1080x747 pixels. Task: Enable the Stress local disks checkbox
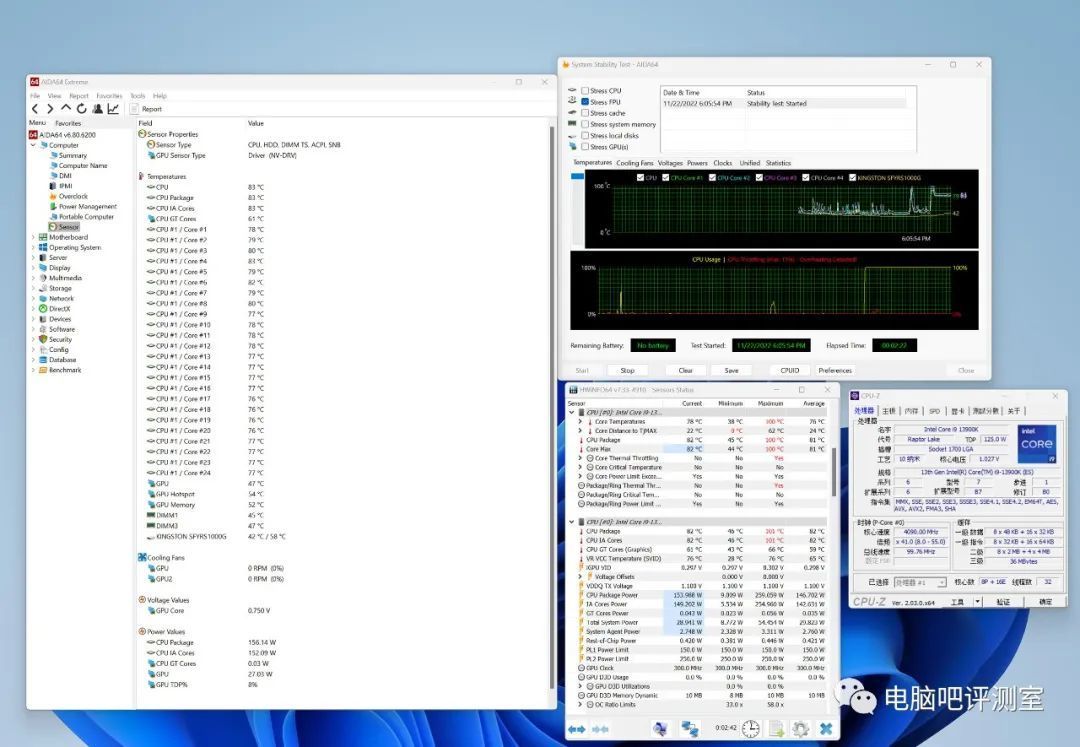coord(585,136)
